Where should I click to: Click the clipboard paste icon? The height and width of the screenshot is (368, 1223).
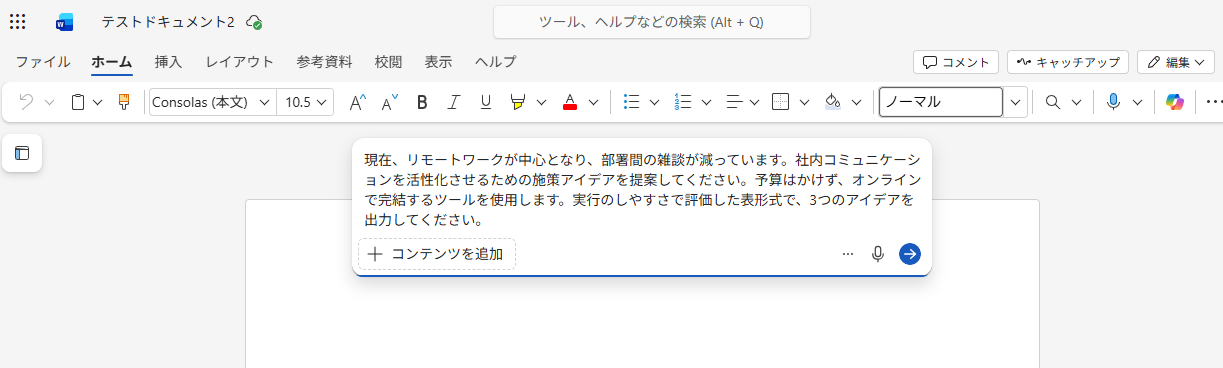click(x=78, y=102)
